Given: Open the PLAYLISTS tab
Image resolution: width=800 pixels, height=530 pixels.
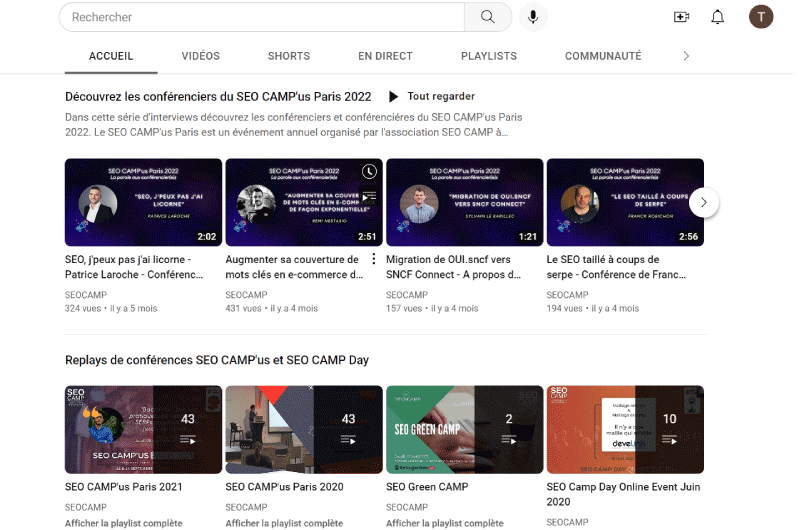Looking at the screenshot, I should click(x=489, y=56).
